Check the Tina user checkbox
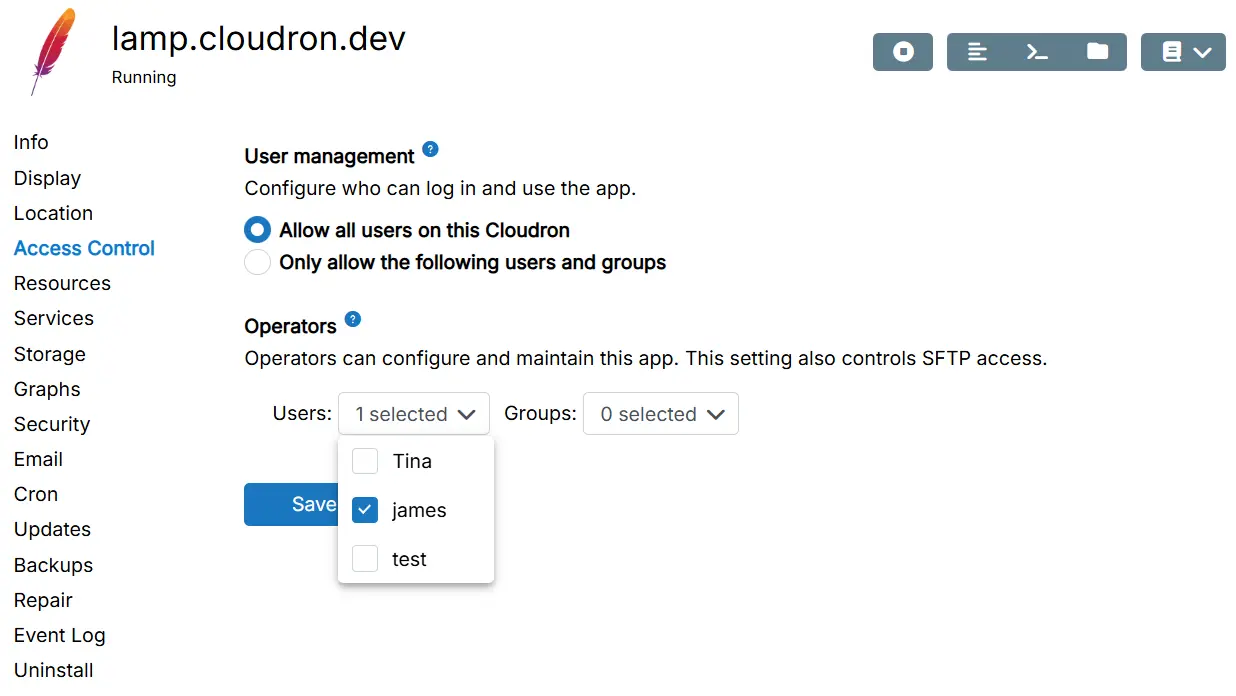Viewport: 1236px width, 696px height. point(366,461)
